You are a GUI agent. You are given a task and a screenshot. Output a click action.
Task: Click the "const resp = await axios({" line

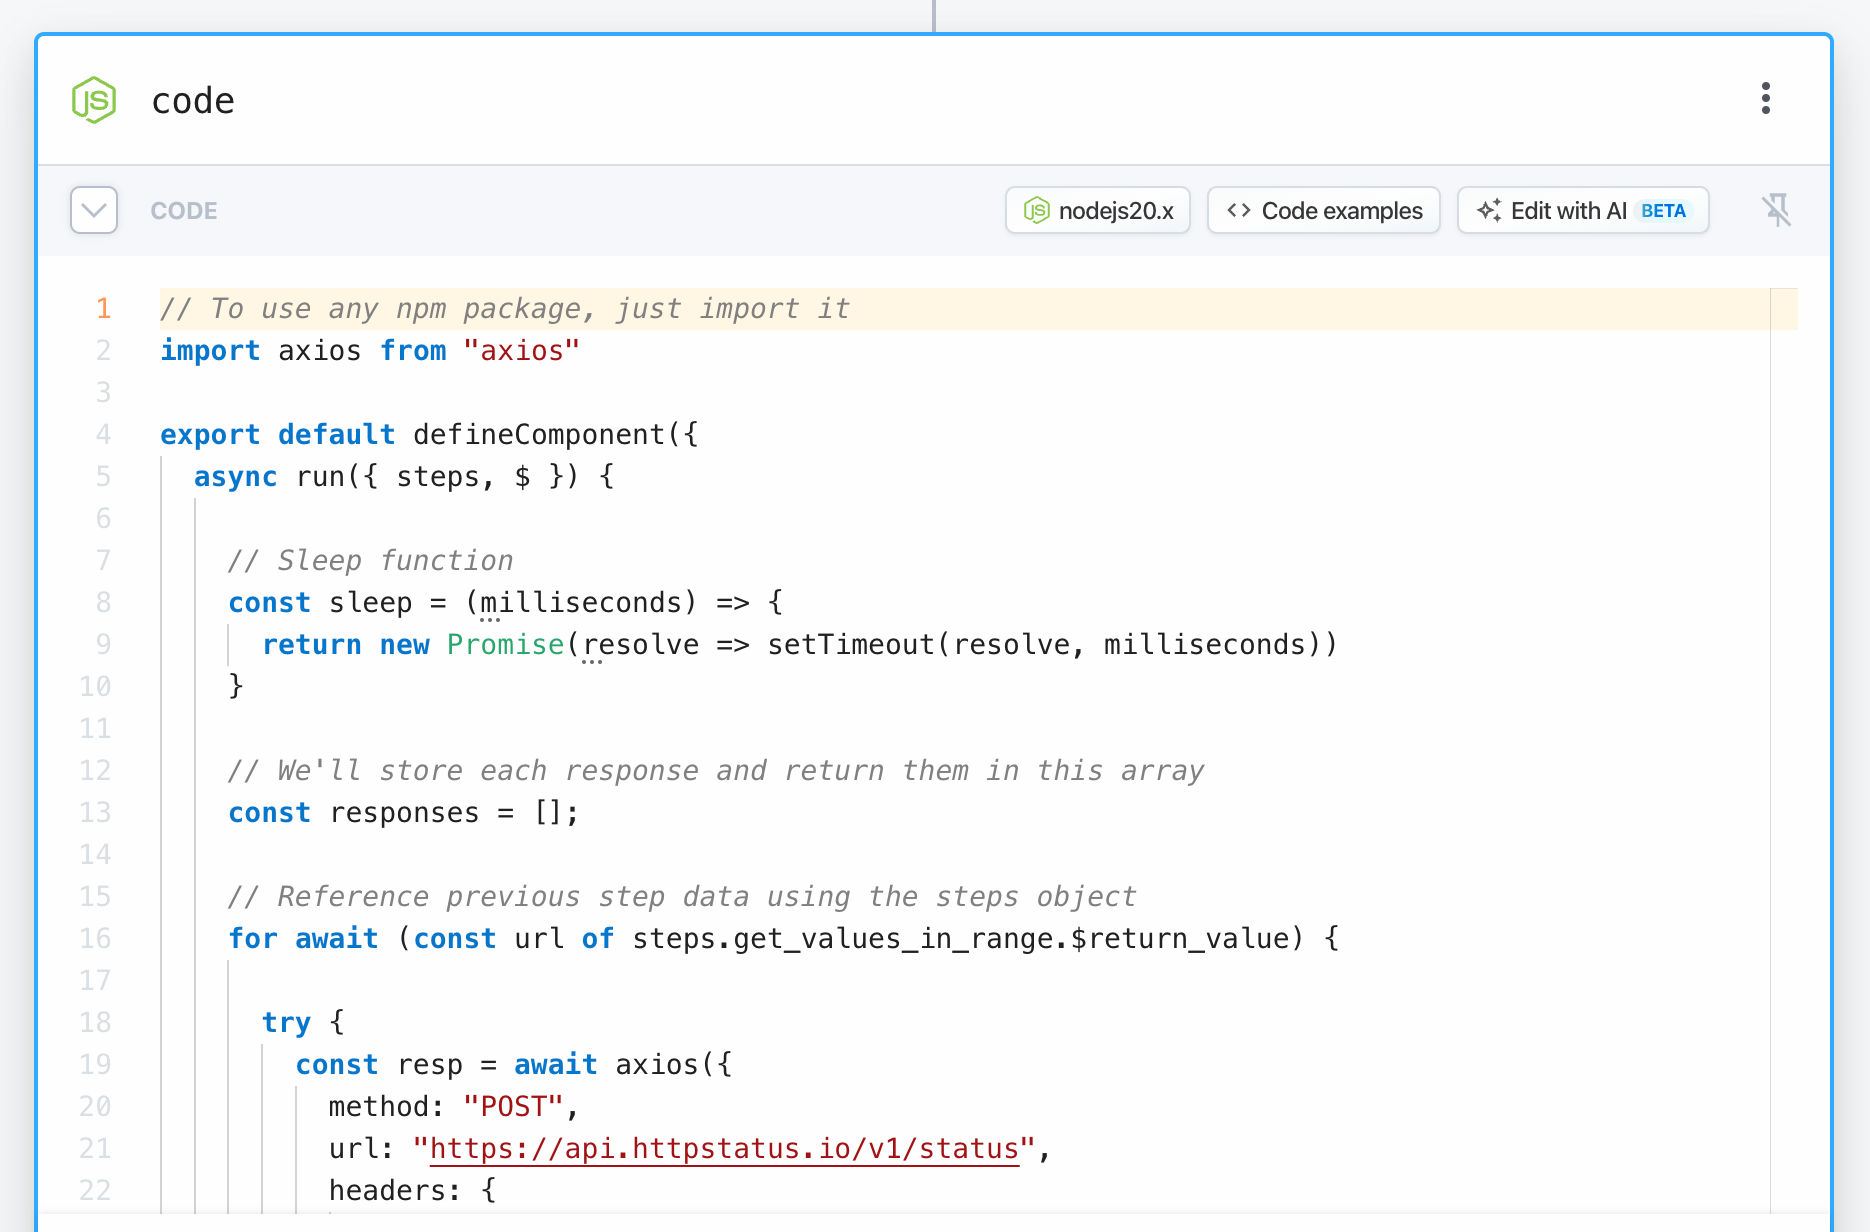pyautogui.click(x=514, y=1064)
